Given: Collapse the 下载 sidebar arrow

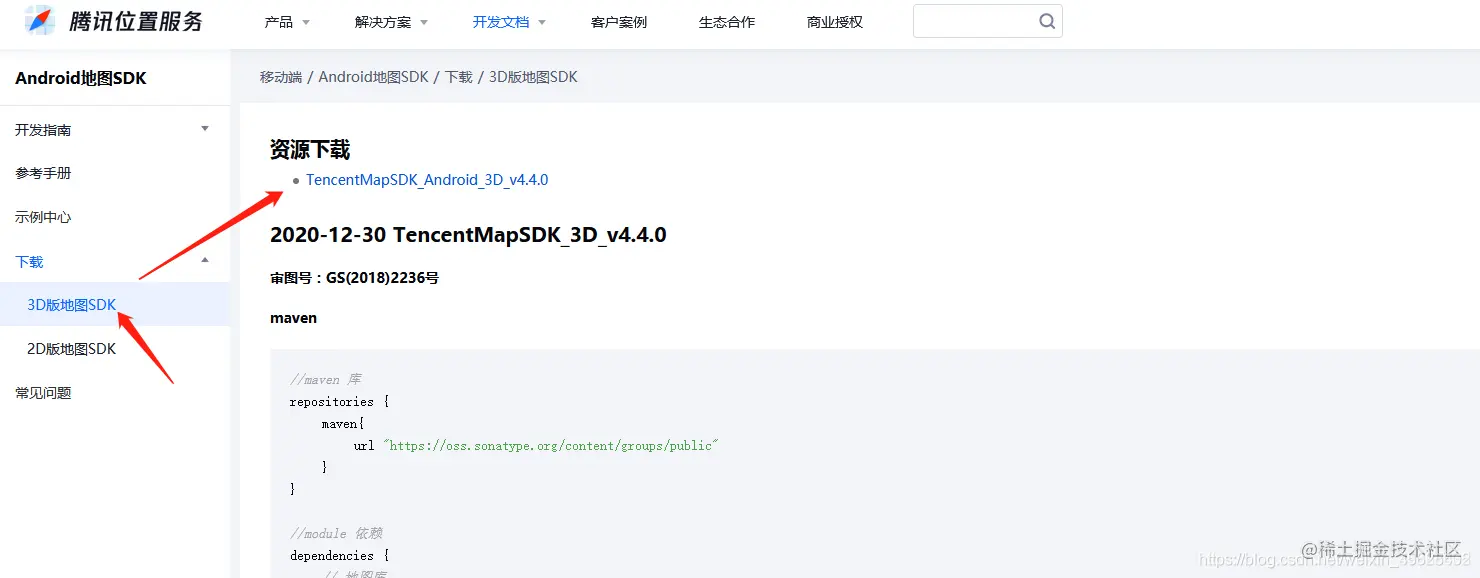Looking at the screenshot, I should (205, 260).
